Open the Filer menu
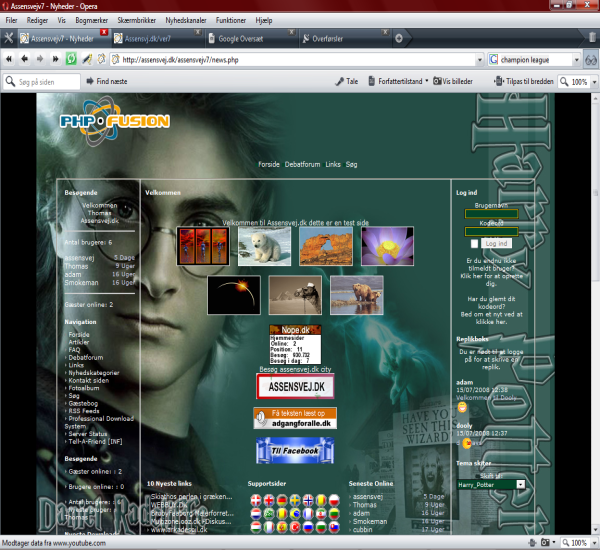The height and width of the screenshot is (550, 600). (x=11, y=20)
